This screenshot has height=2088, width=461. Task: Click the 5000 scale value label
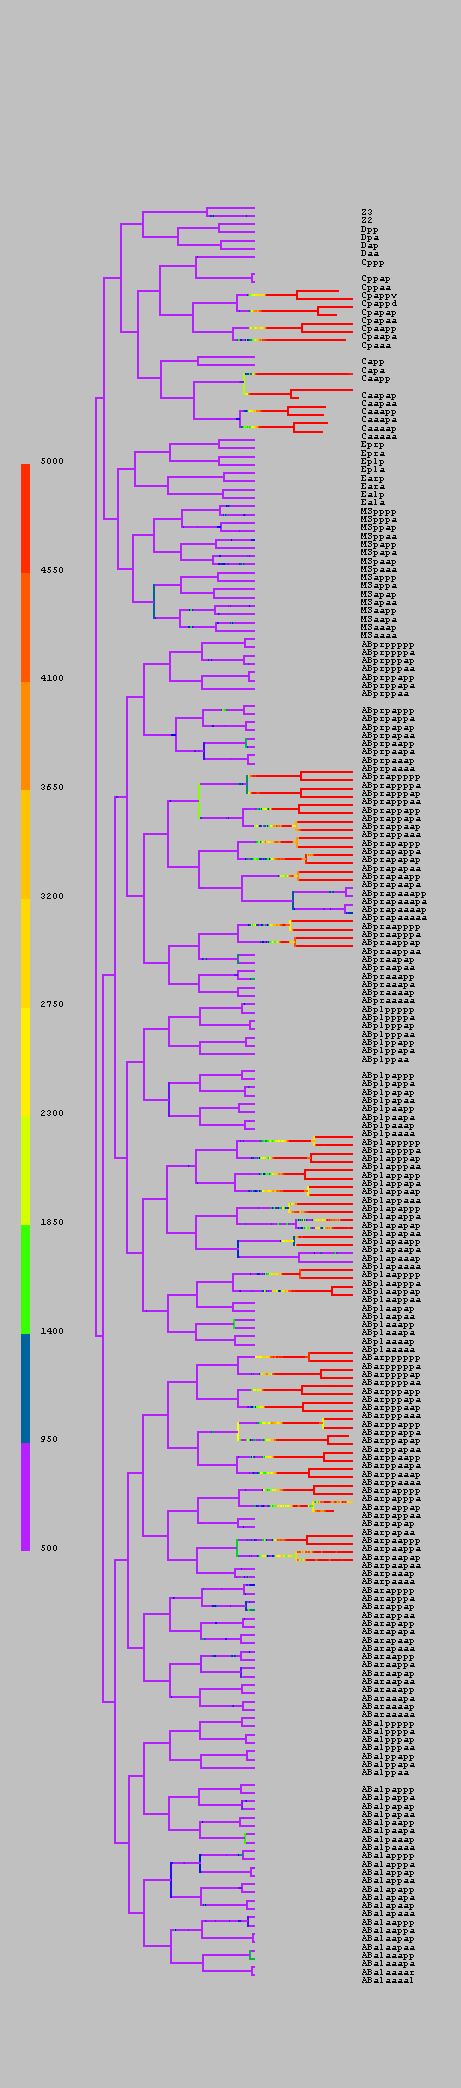click(x=52, y=461)
